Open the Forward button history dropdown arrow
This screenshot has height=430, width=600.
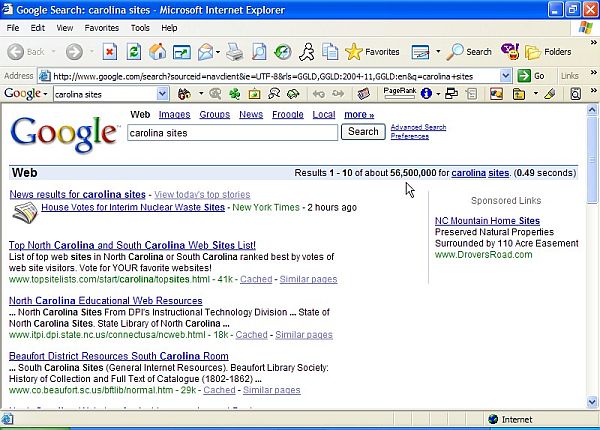pos(92,52)
